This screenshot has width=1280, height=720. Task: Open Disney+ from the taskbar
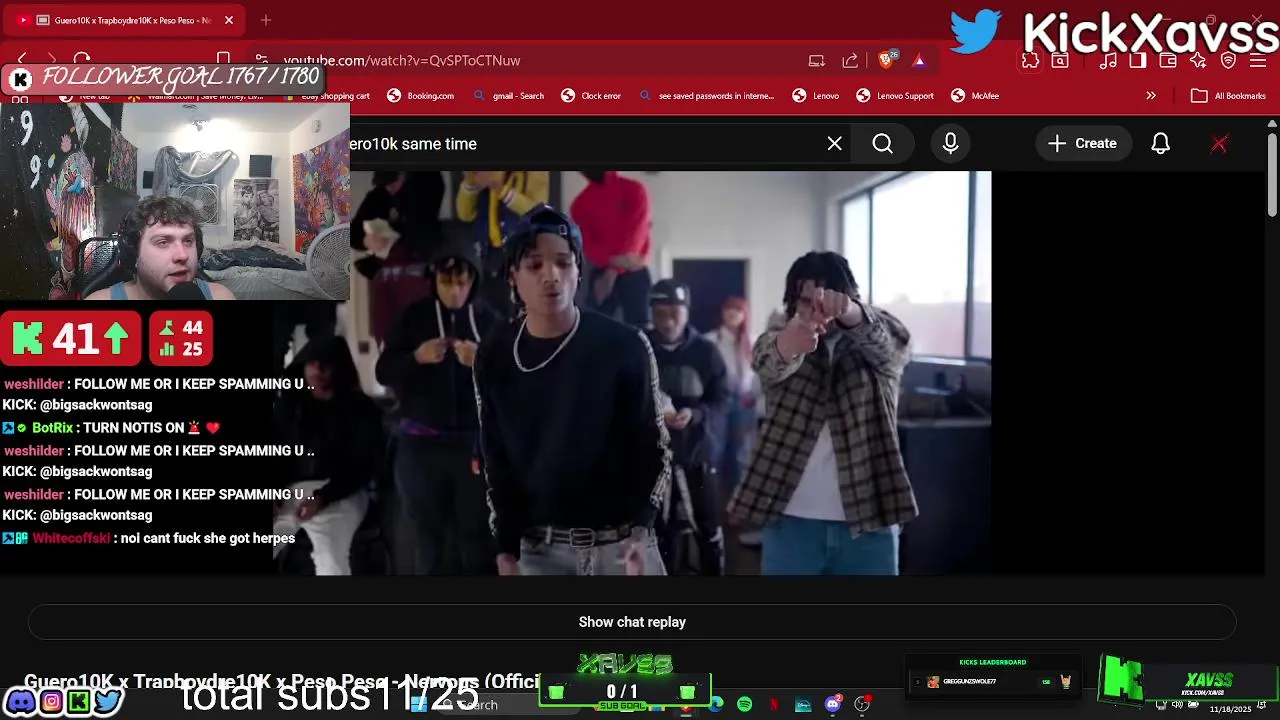(x=803, y=705)
